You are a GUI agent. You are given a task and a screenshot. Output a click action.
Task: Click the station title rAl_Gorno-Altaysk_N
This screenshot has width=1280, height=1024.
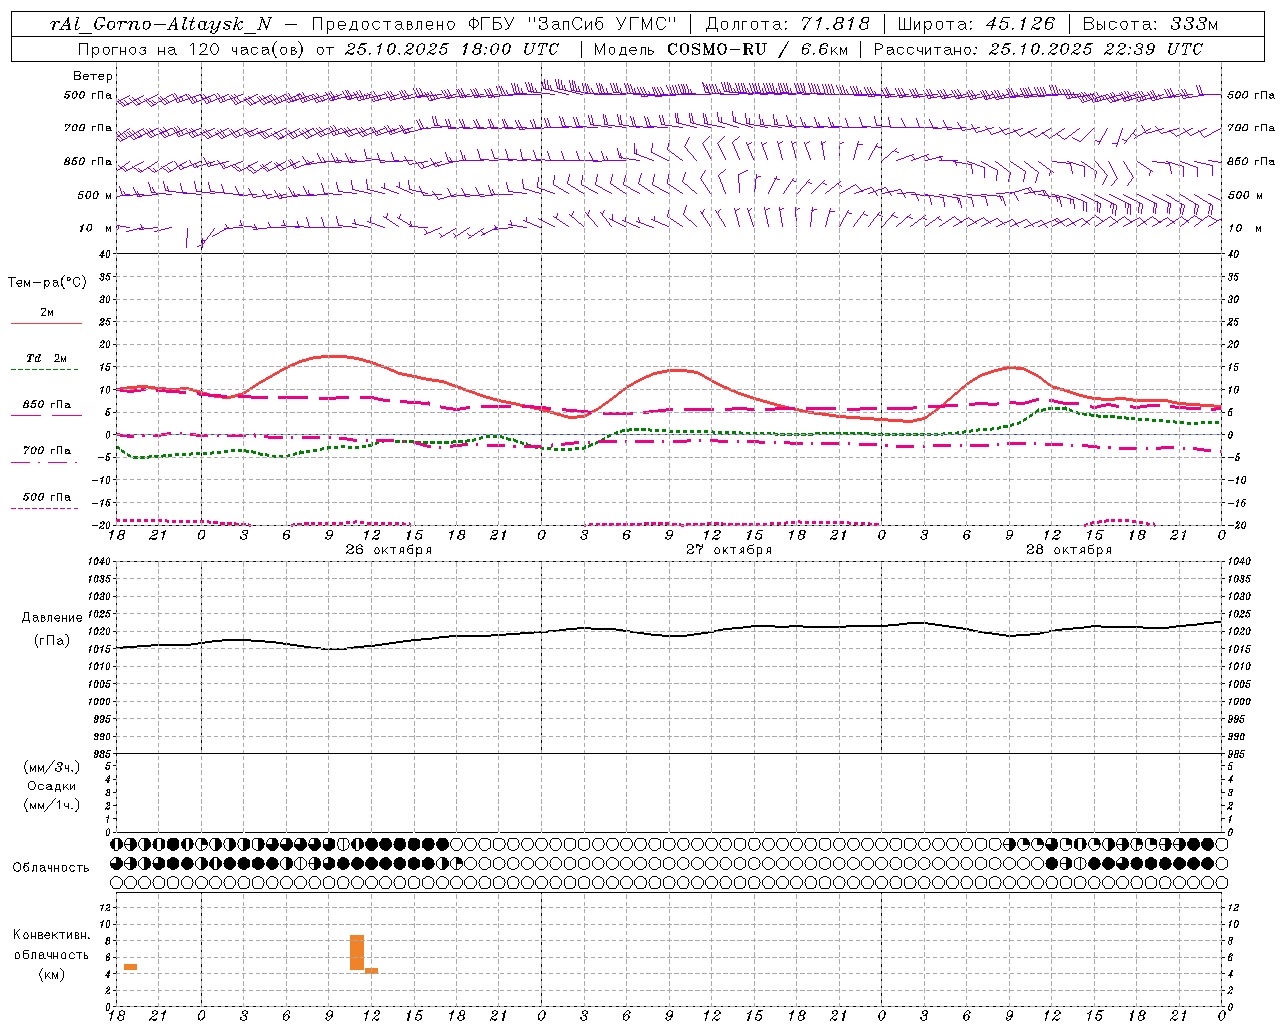coord(161,24)
